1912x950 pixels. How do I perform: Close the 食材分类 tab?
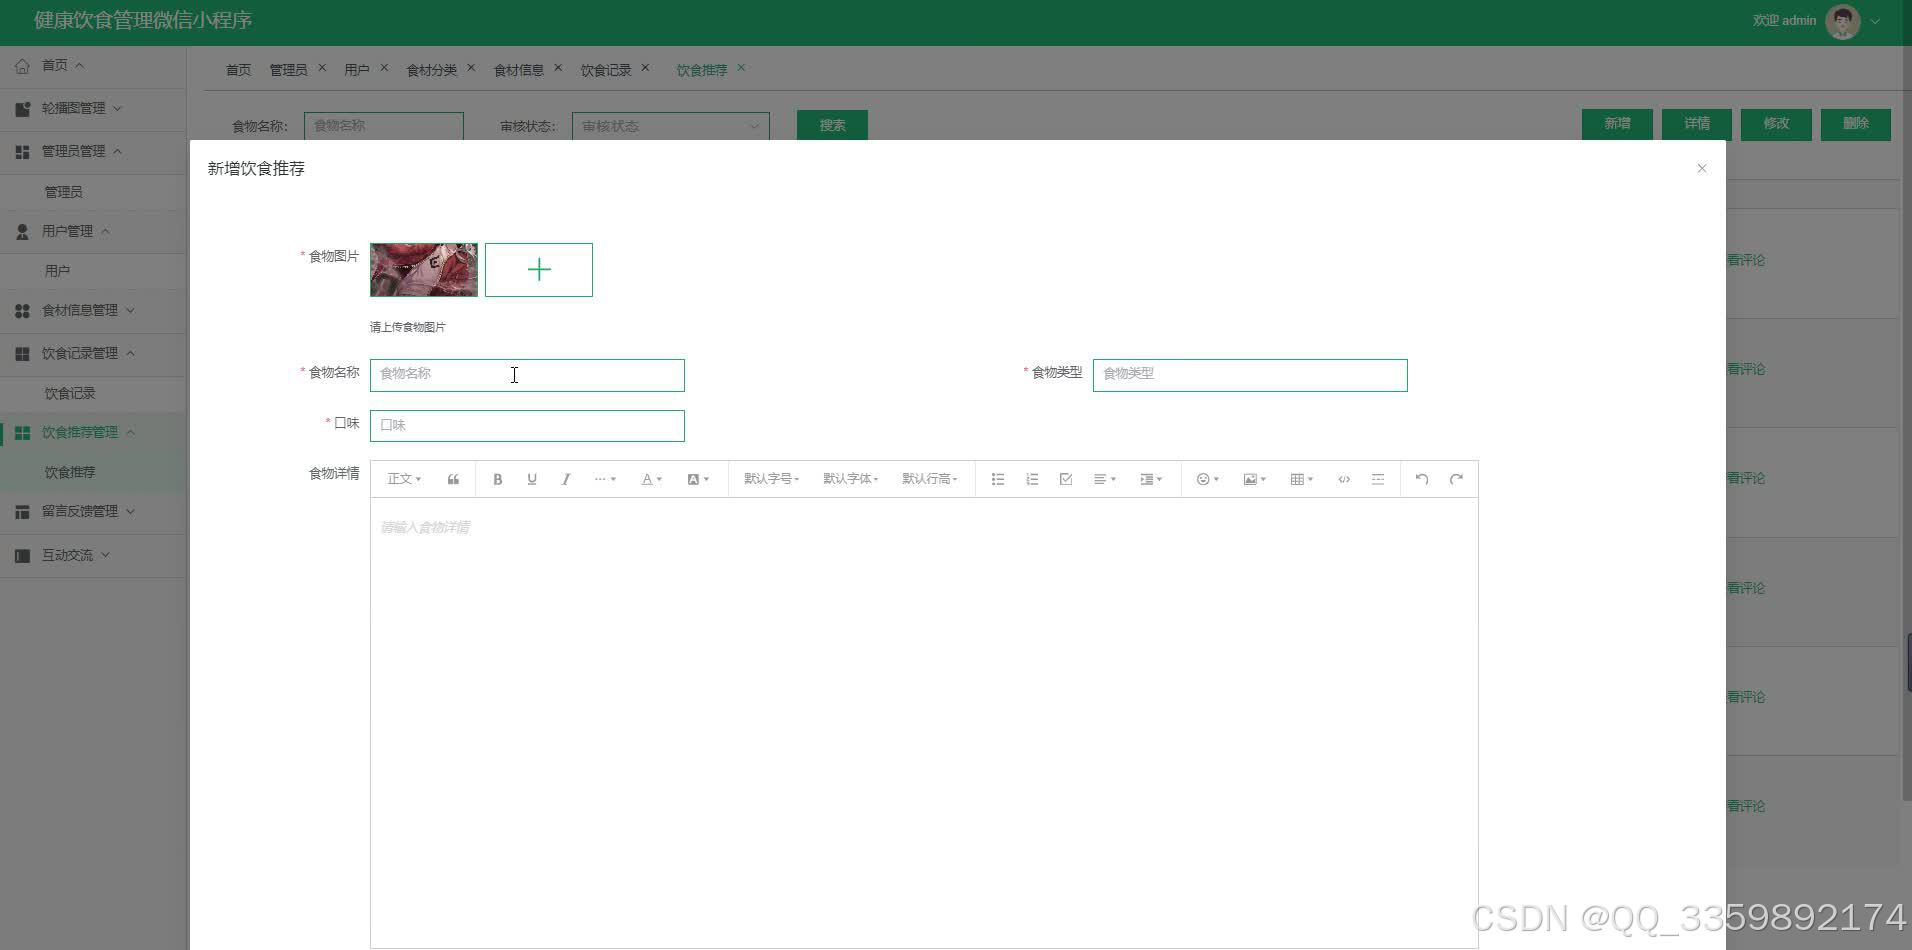point(471,68)
